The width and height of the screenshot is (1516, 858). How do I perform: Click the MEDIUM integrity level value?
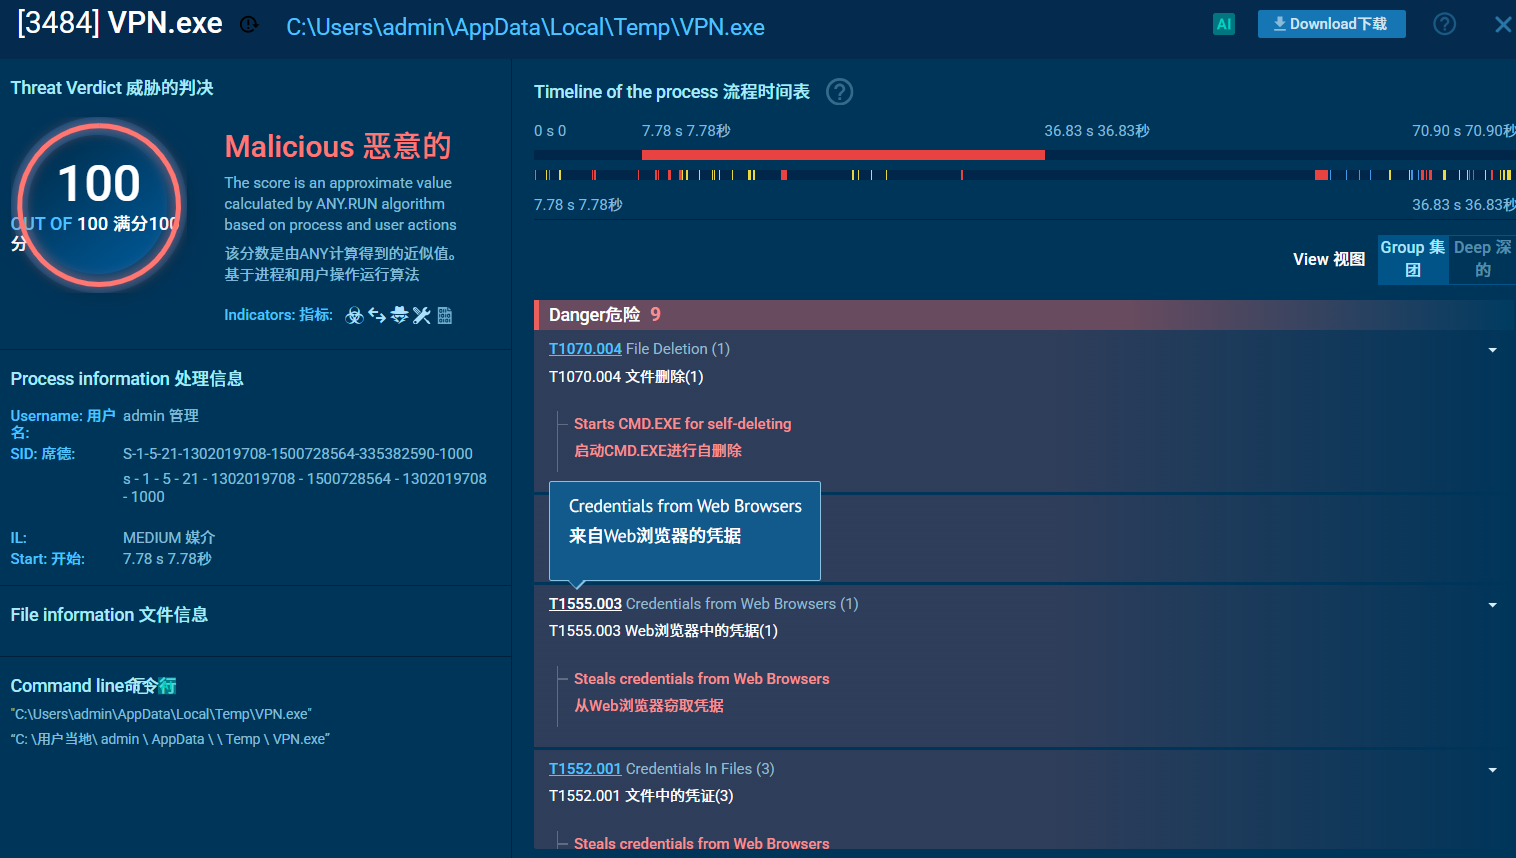click(x=169, y=538)
